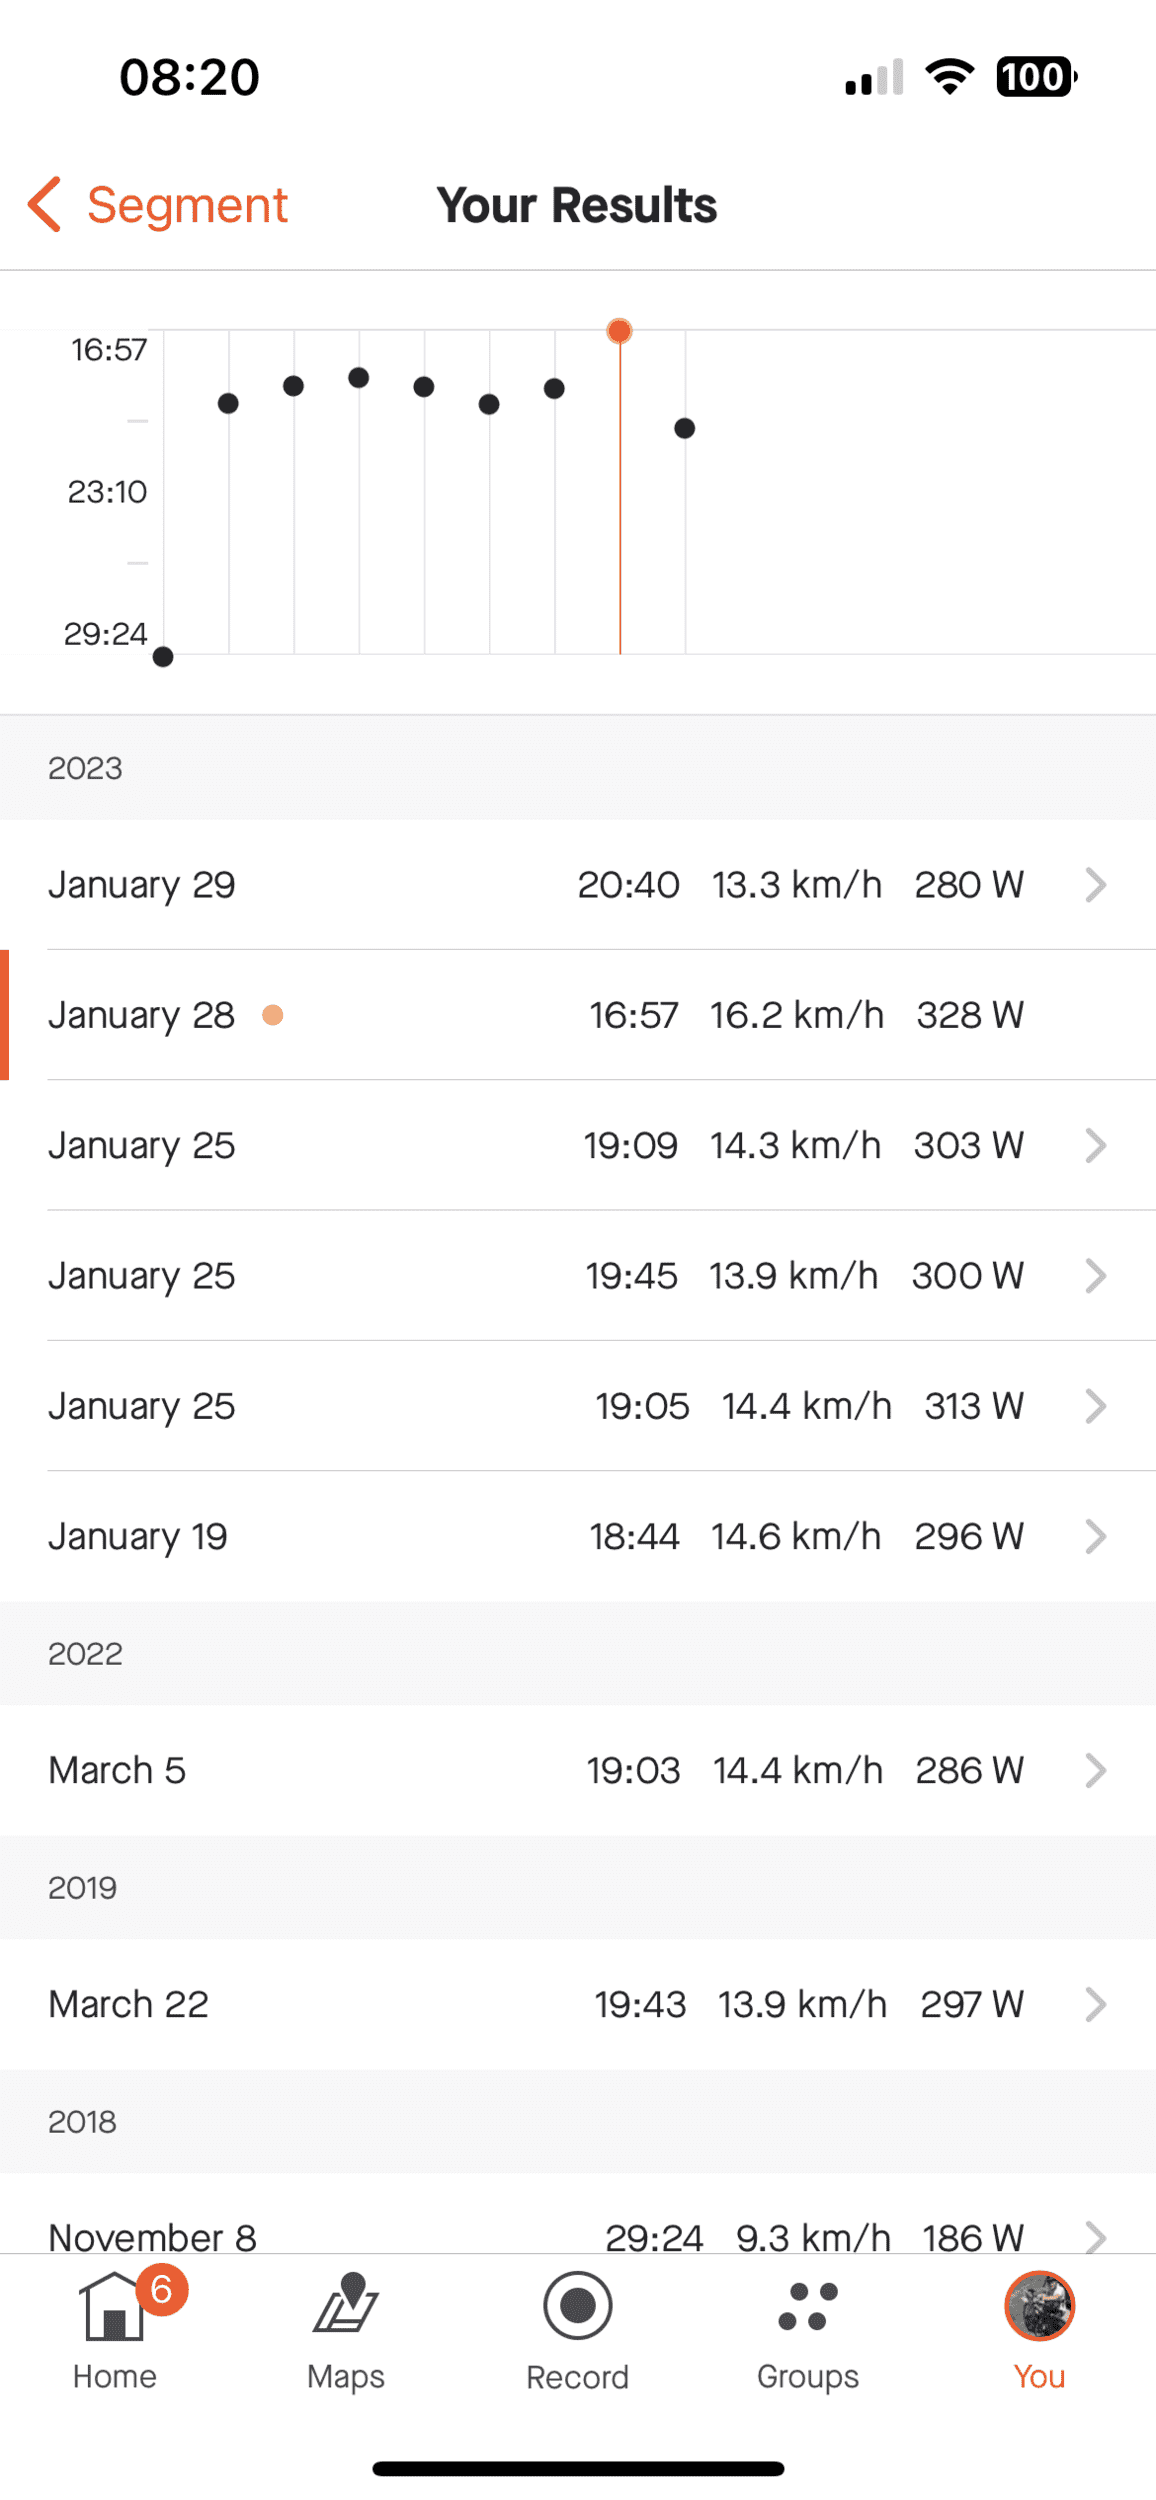The image size is (1156, 2500).
Task: Tap the You profile avatar
Action: [x=1039, y=2306]
